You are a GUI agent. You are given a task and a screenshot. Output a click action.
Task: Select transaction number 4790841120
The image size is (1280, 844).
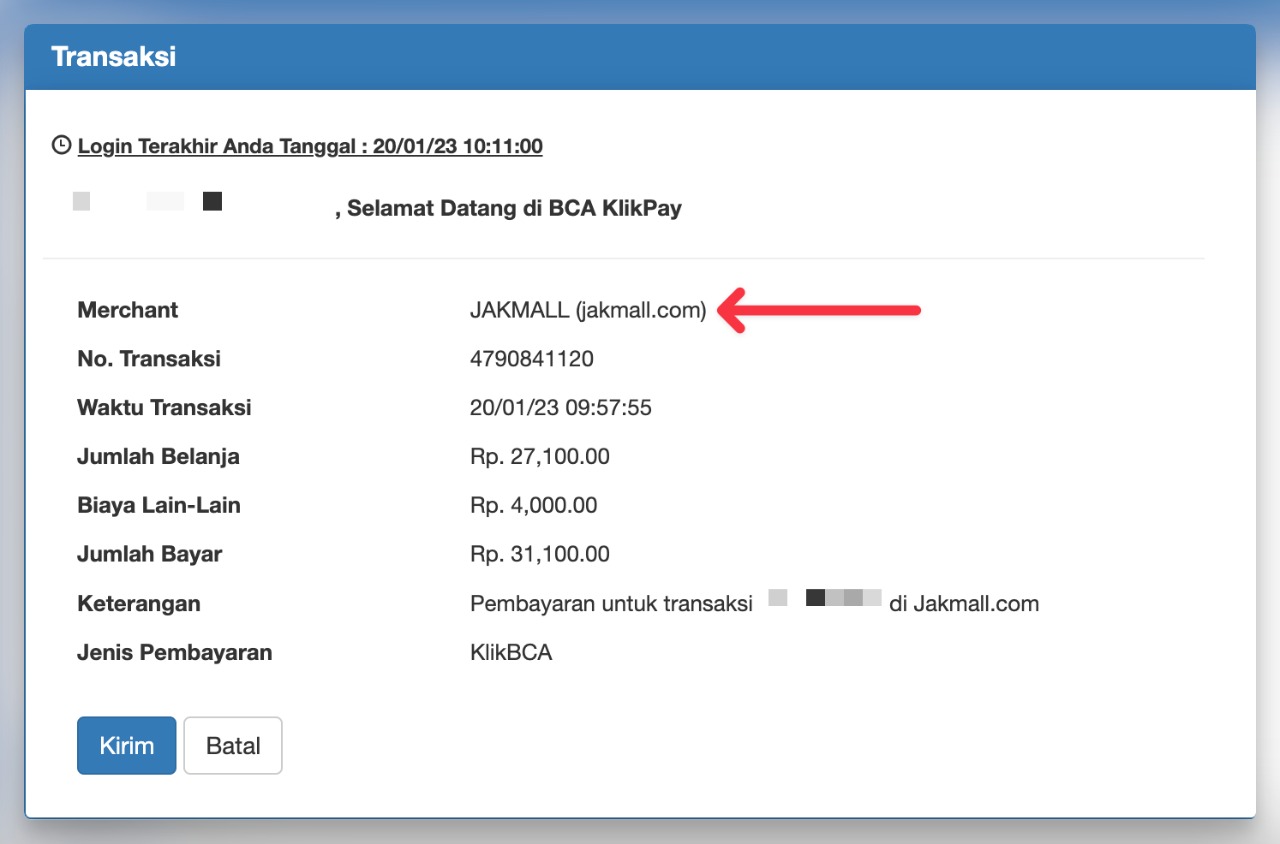(x=532, y=359)
